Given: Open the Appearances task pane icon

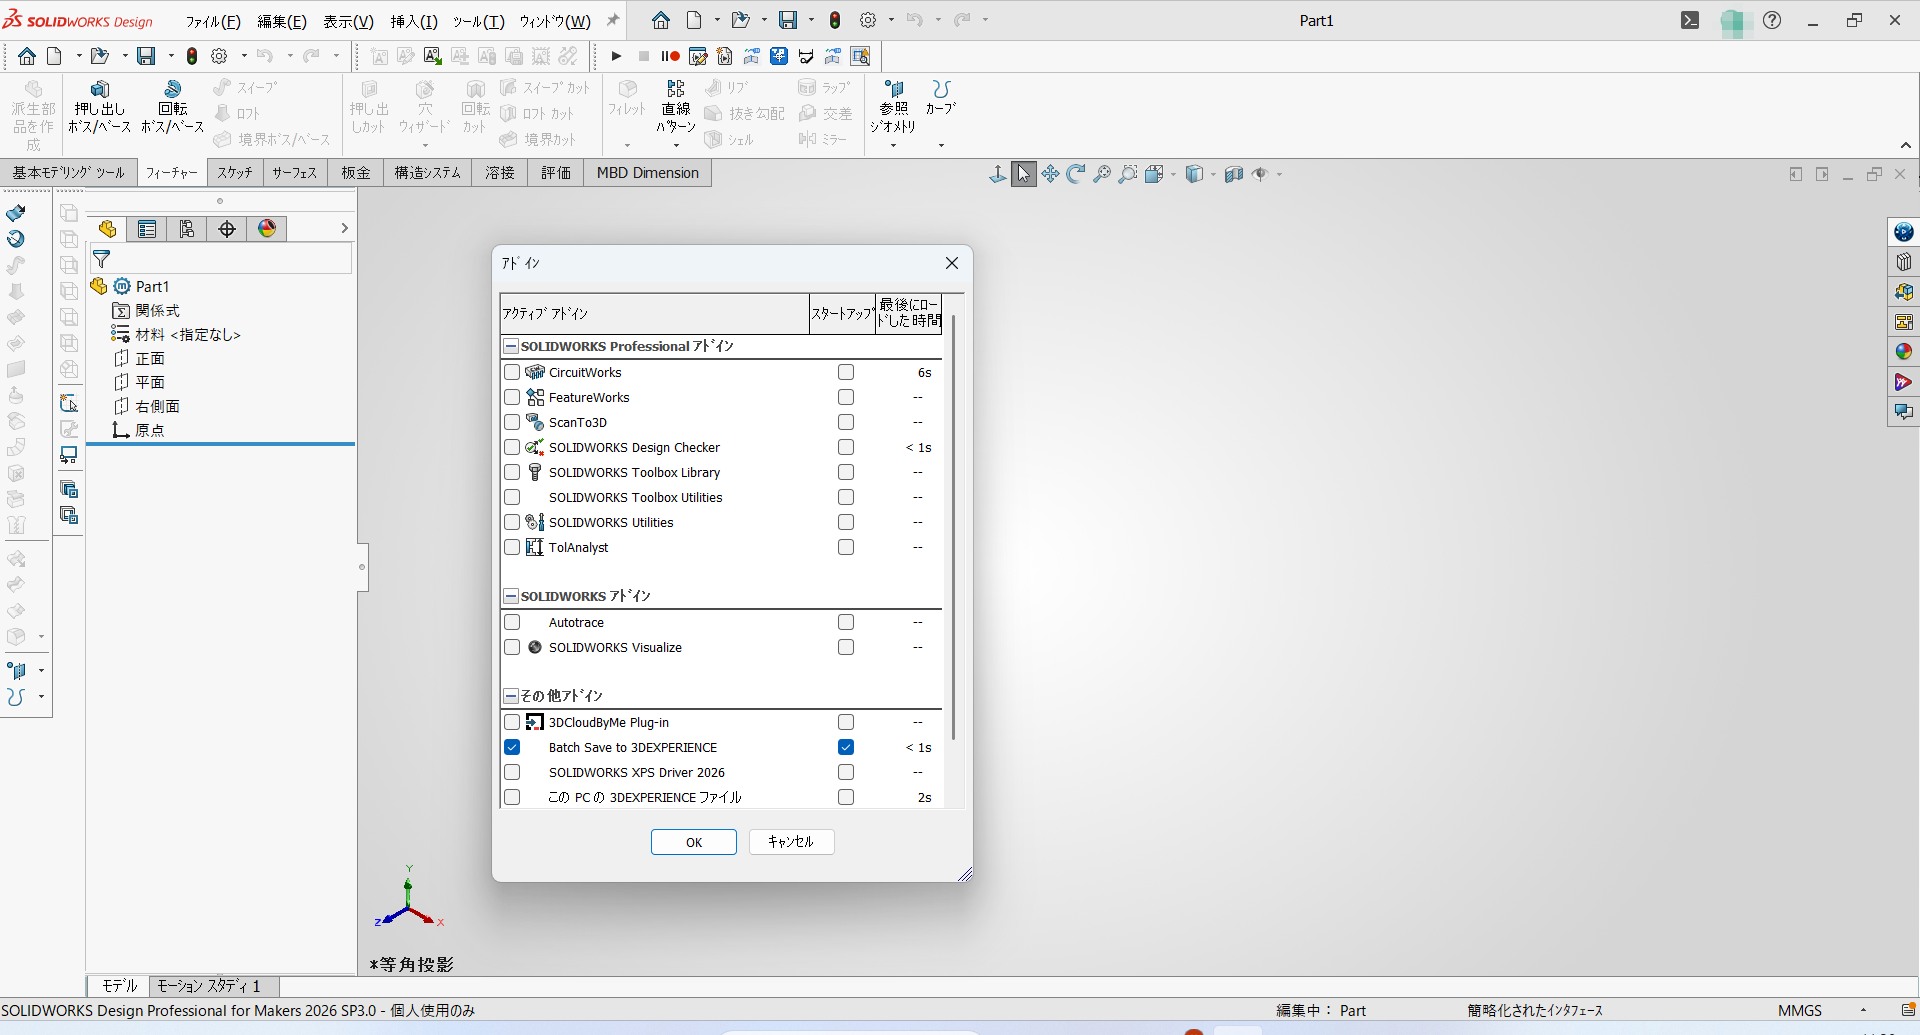Looking at the screenshot, I should click(1904, 352).
